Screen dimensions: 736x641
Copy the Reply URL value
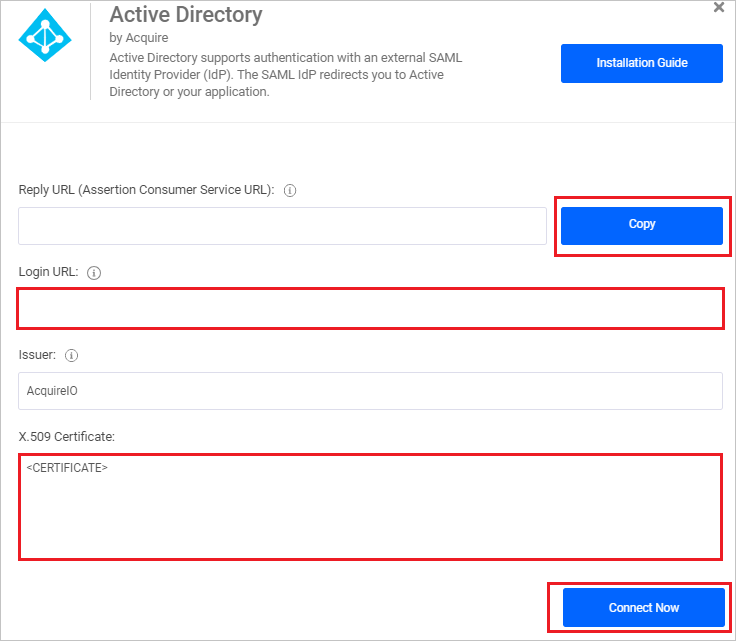click(642, 226)
